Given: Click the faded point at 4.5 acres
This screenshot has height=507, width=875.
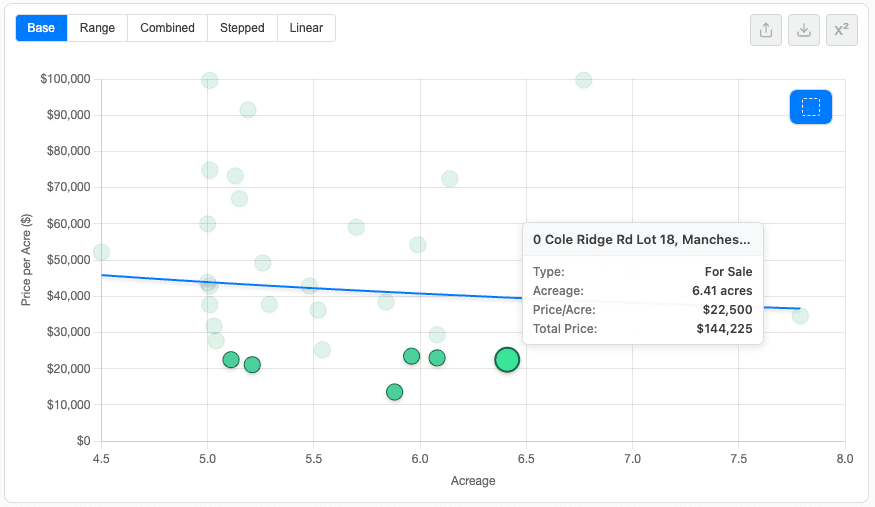Looking at the screenshot, I should click(x=101, y=252).
